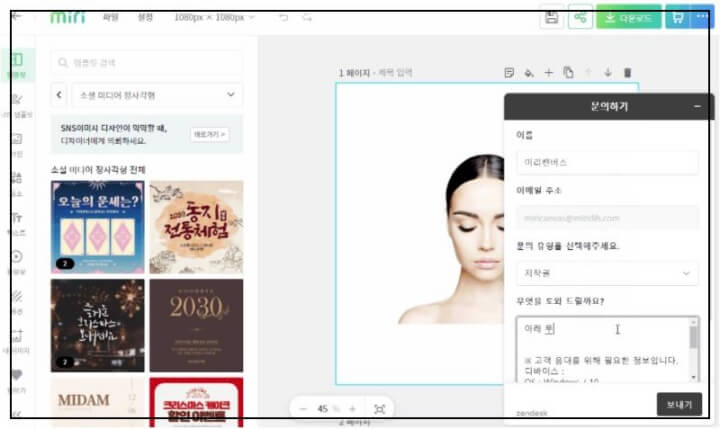The image size is (720, 429).
Task: Click the 이름 name input field
Action: point(608,162)
